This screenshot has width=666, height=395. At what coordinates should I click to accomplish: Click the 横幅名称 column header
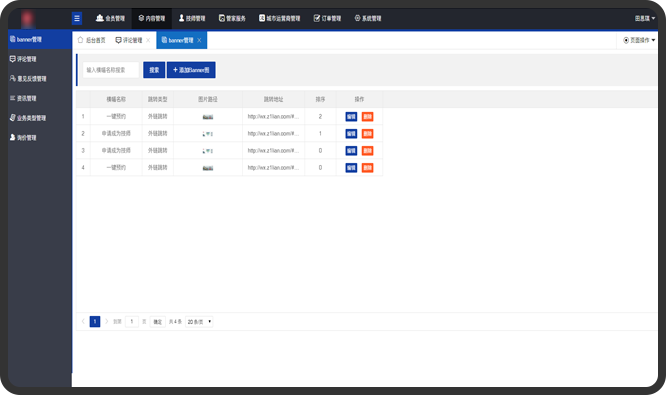116,99
